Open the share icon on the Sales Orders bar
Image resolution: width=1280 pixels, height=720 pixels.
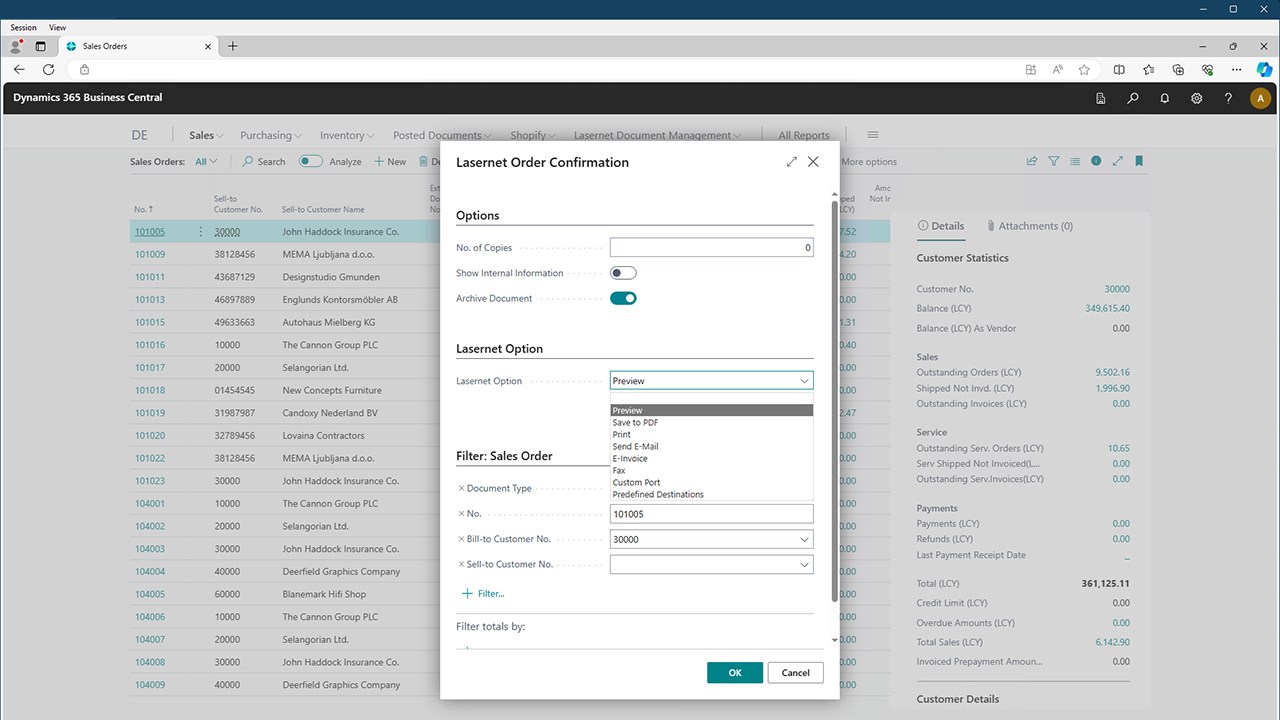[1032, 161]
